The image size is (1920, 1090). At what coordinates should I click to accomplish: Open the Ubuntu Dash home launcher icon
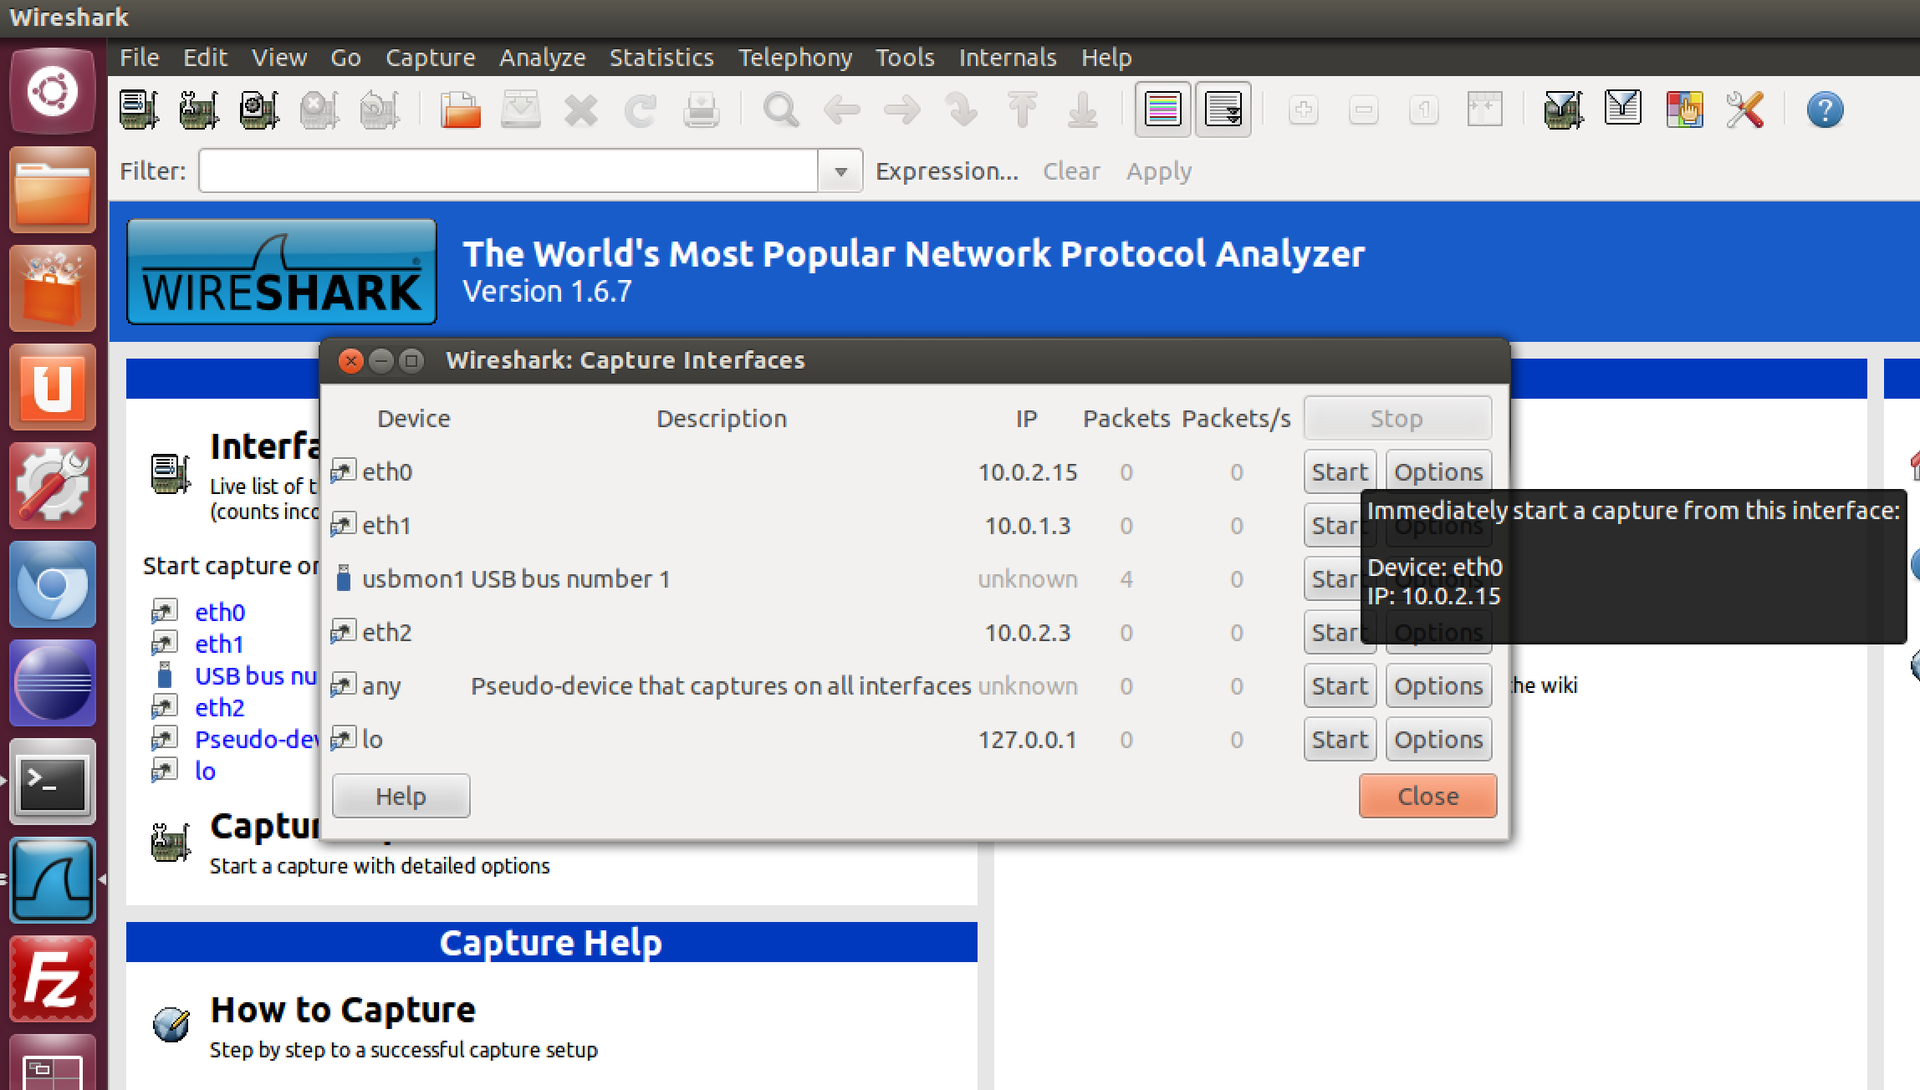[x=52, y=92]
